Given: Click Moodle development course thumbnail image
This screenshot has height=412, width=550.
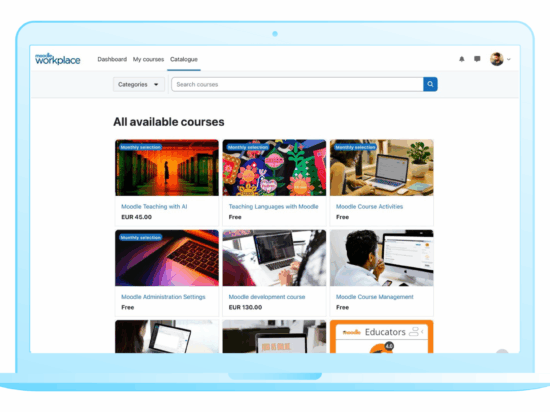Looking at the screenshot, I should pos(274,258).
